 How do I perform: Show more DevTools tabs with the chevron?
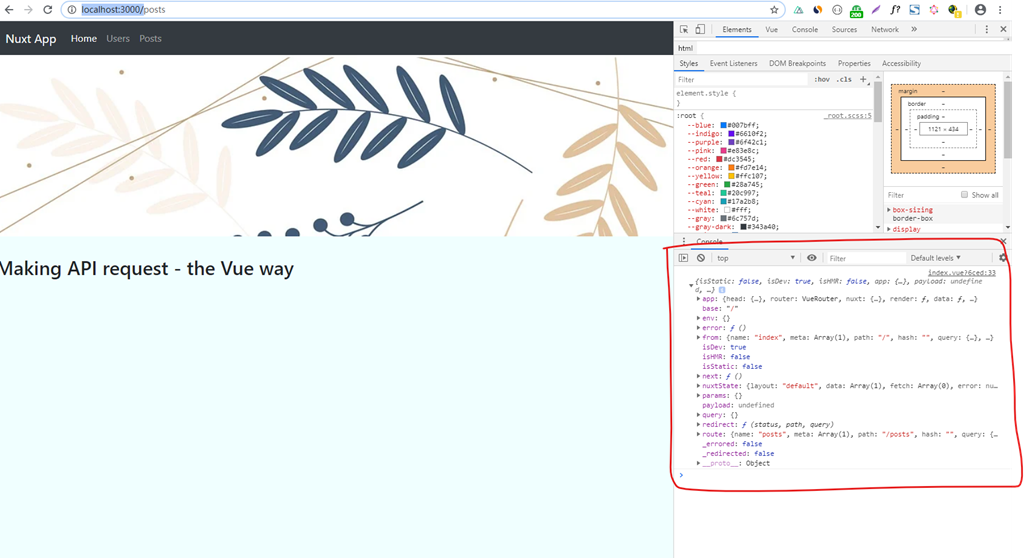(914, 29)
